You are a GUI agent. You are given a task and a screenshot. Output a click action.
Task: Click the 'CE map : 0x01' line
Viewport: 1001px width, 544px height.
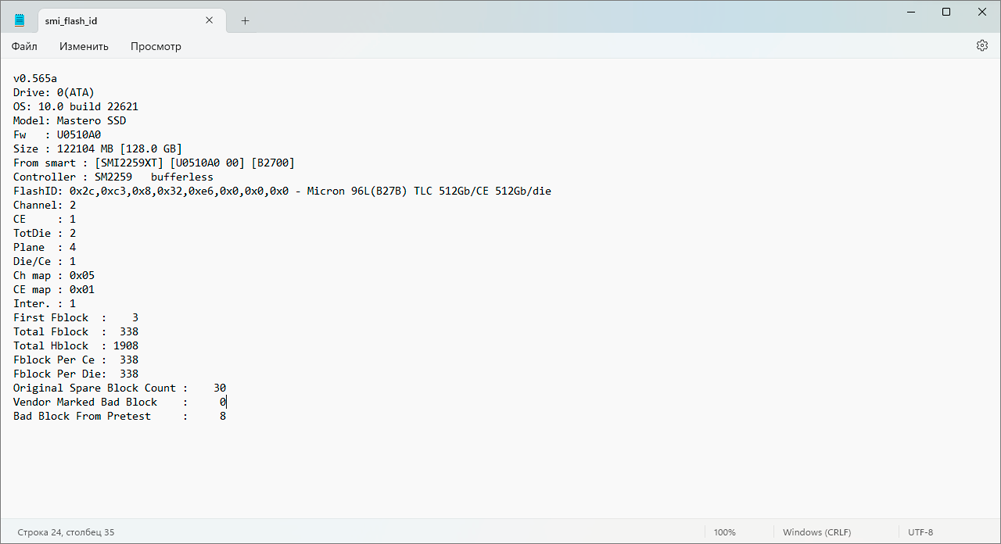pyautogui.click(x=54, y=289)
